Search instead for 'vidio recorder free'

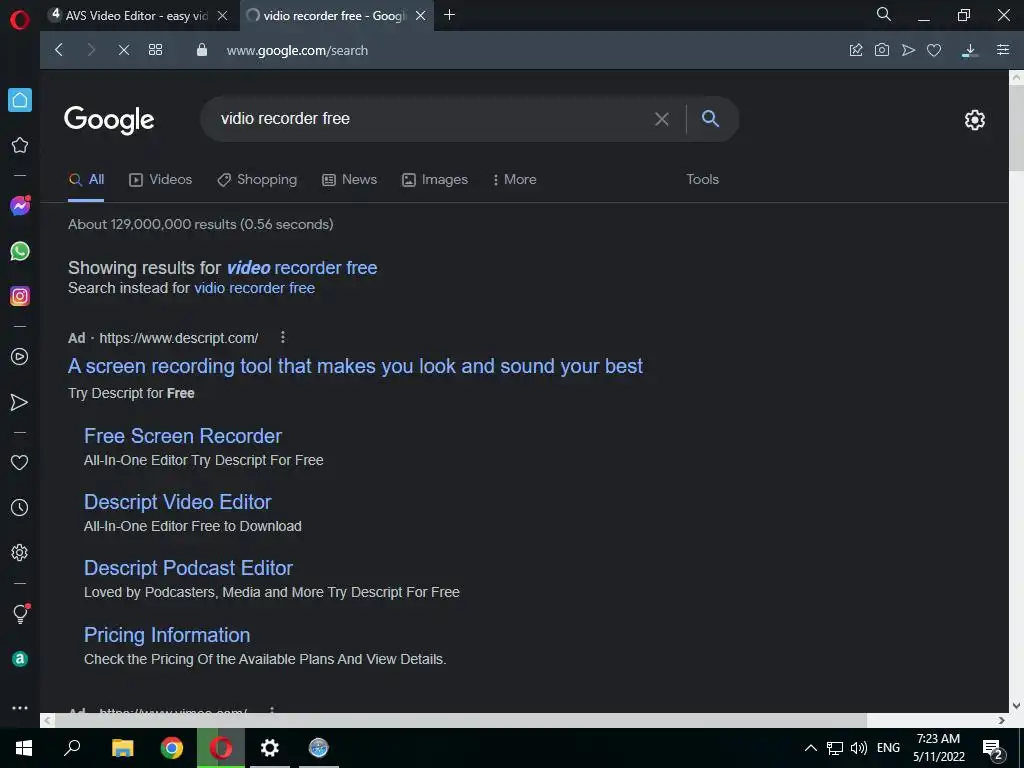[255, 288]
